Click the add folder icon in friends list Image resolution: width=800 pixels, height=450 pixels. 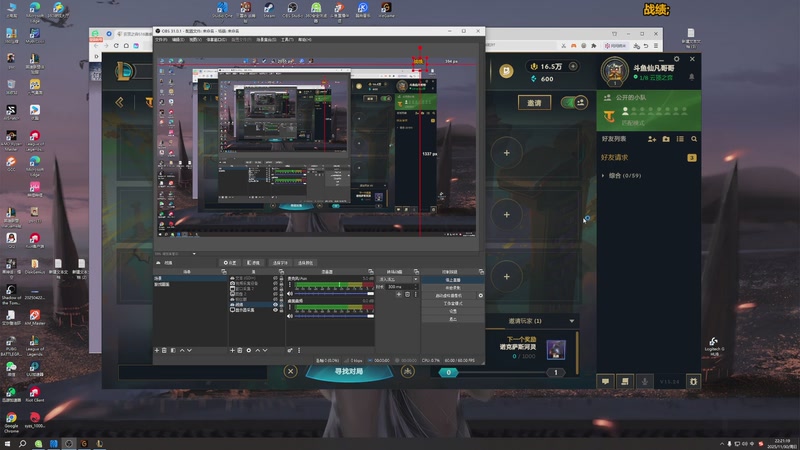pos(666,139)
